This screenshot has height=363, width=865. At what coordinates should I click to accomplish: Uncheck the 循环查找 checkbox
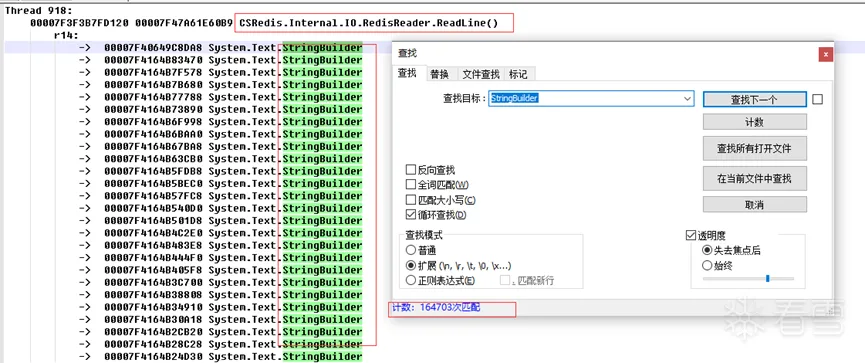(410, 215)
